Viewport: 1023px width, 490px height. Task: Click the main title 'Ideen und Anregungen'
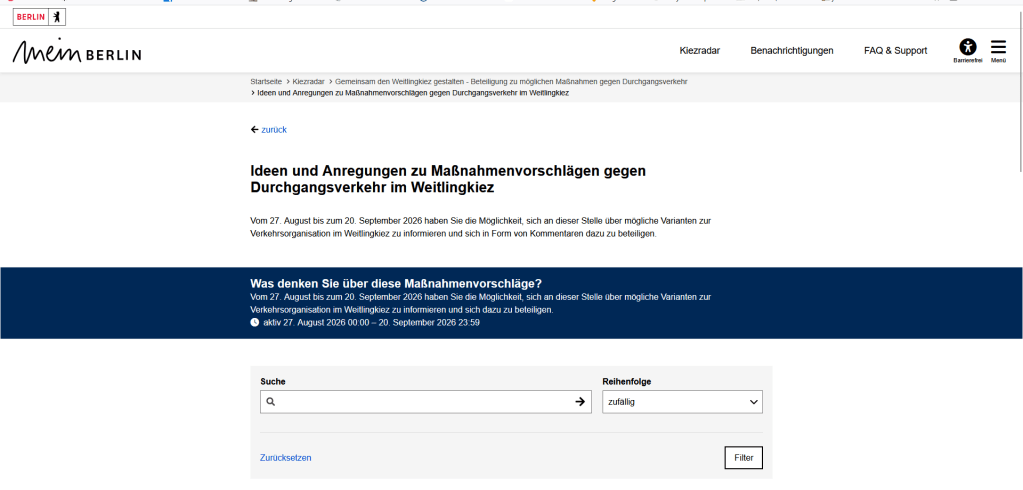[x=448, y=179]
